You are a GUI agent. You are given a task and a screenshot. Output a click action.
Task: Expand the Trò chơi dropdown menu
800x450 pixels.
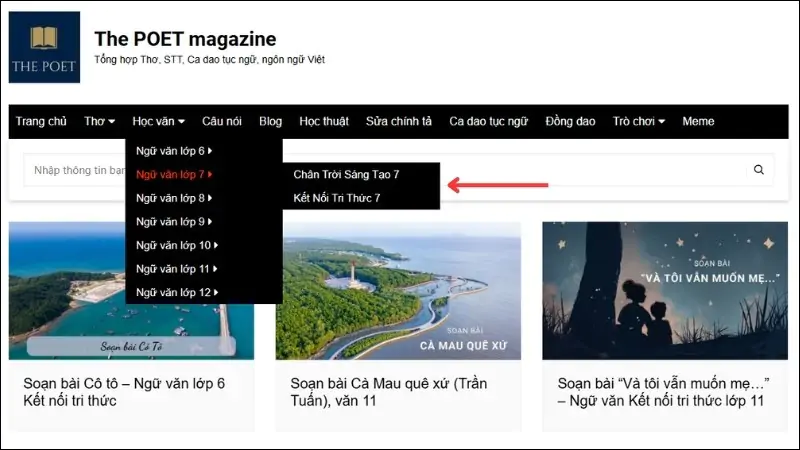coord(638,122)
